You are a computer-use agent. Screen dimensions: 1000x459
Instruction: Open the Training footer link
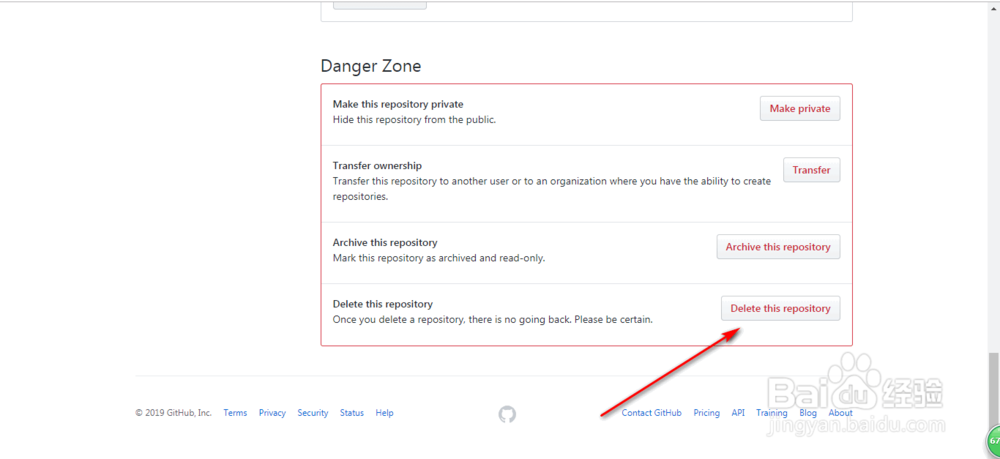[772, 413]
